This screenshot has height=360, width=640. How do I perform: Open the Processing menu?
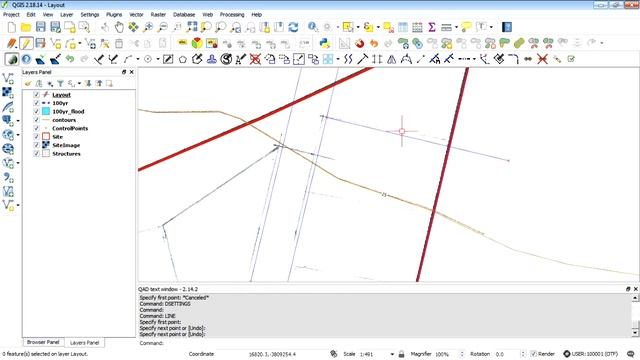pos(232,15)
